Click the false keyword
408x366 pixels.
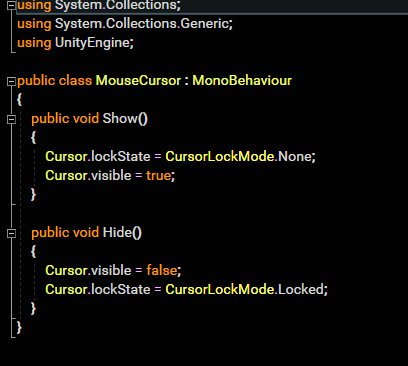162,270
